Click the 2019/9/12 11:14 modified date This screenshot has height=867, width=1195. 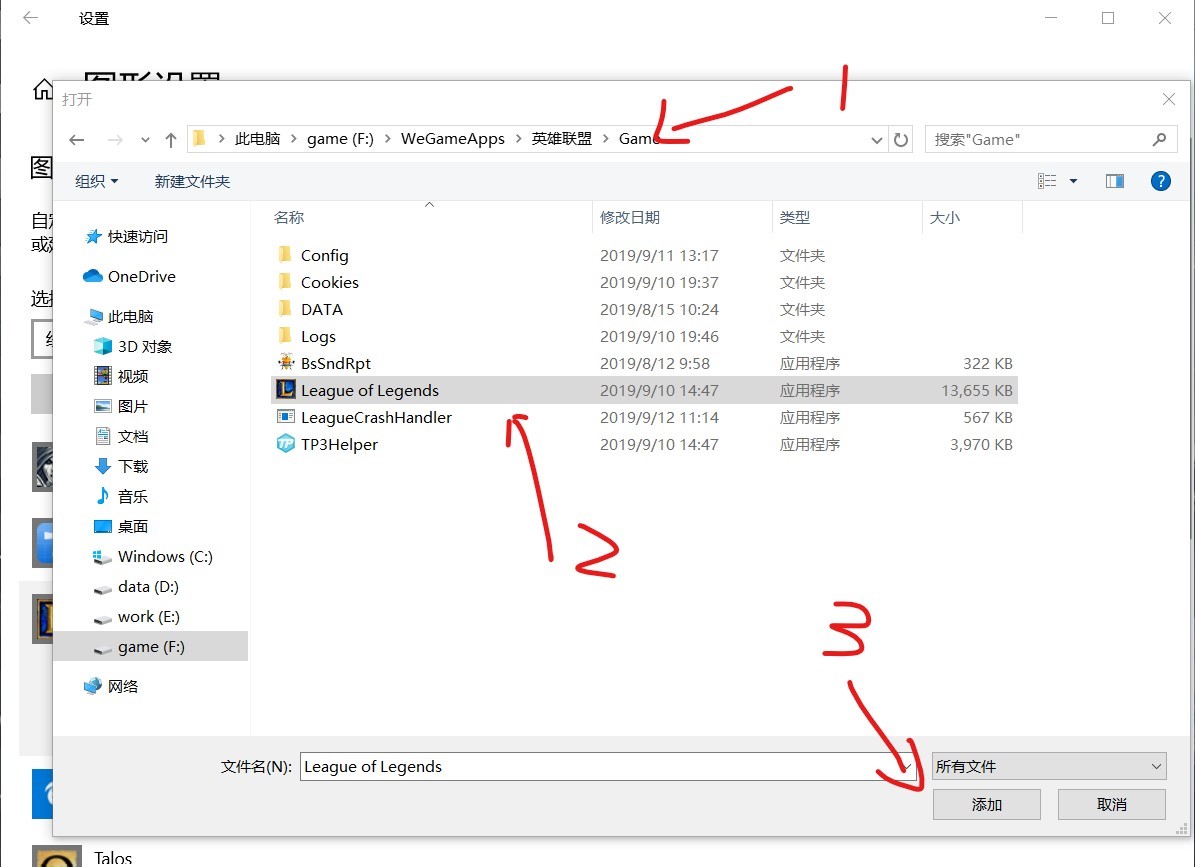click(x=659, y=418)
